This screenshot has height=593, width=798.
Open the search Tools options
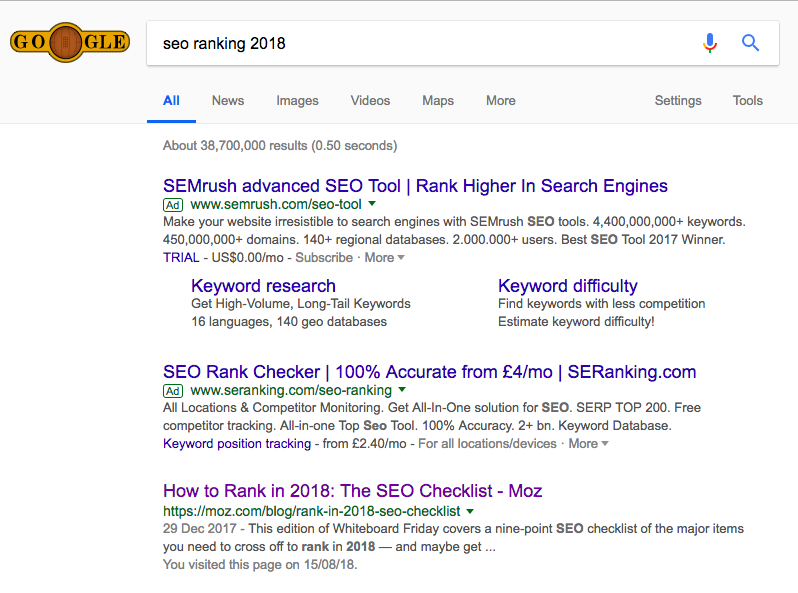[747, 101]
